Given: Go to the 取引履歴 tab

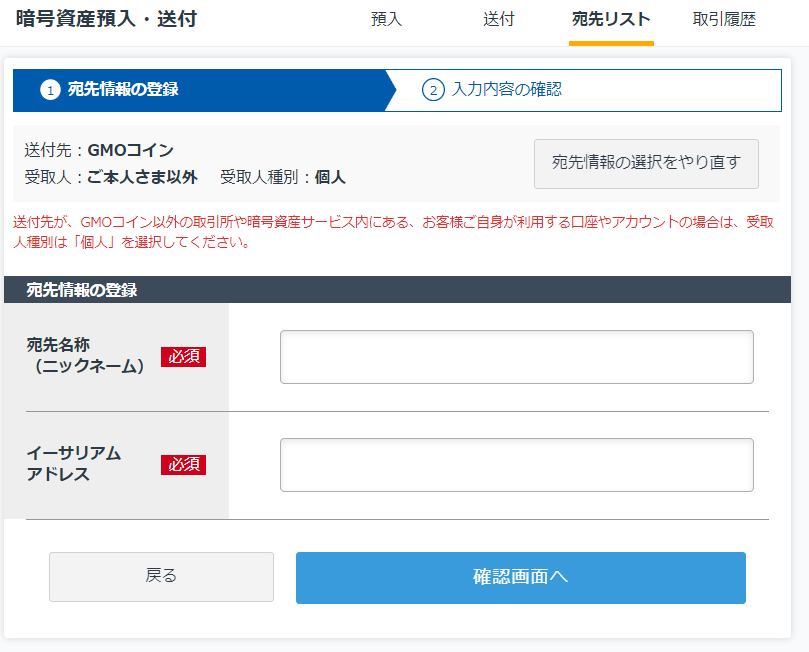Looking at the screenshot, I should click(x=724, y=19).
